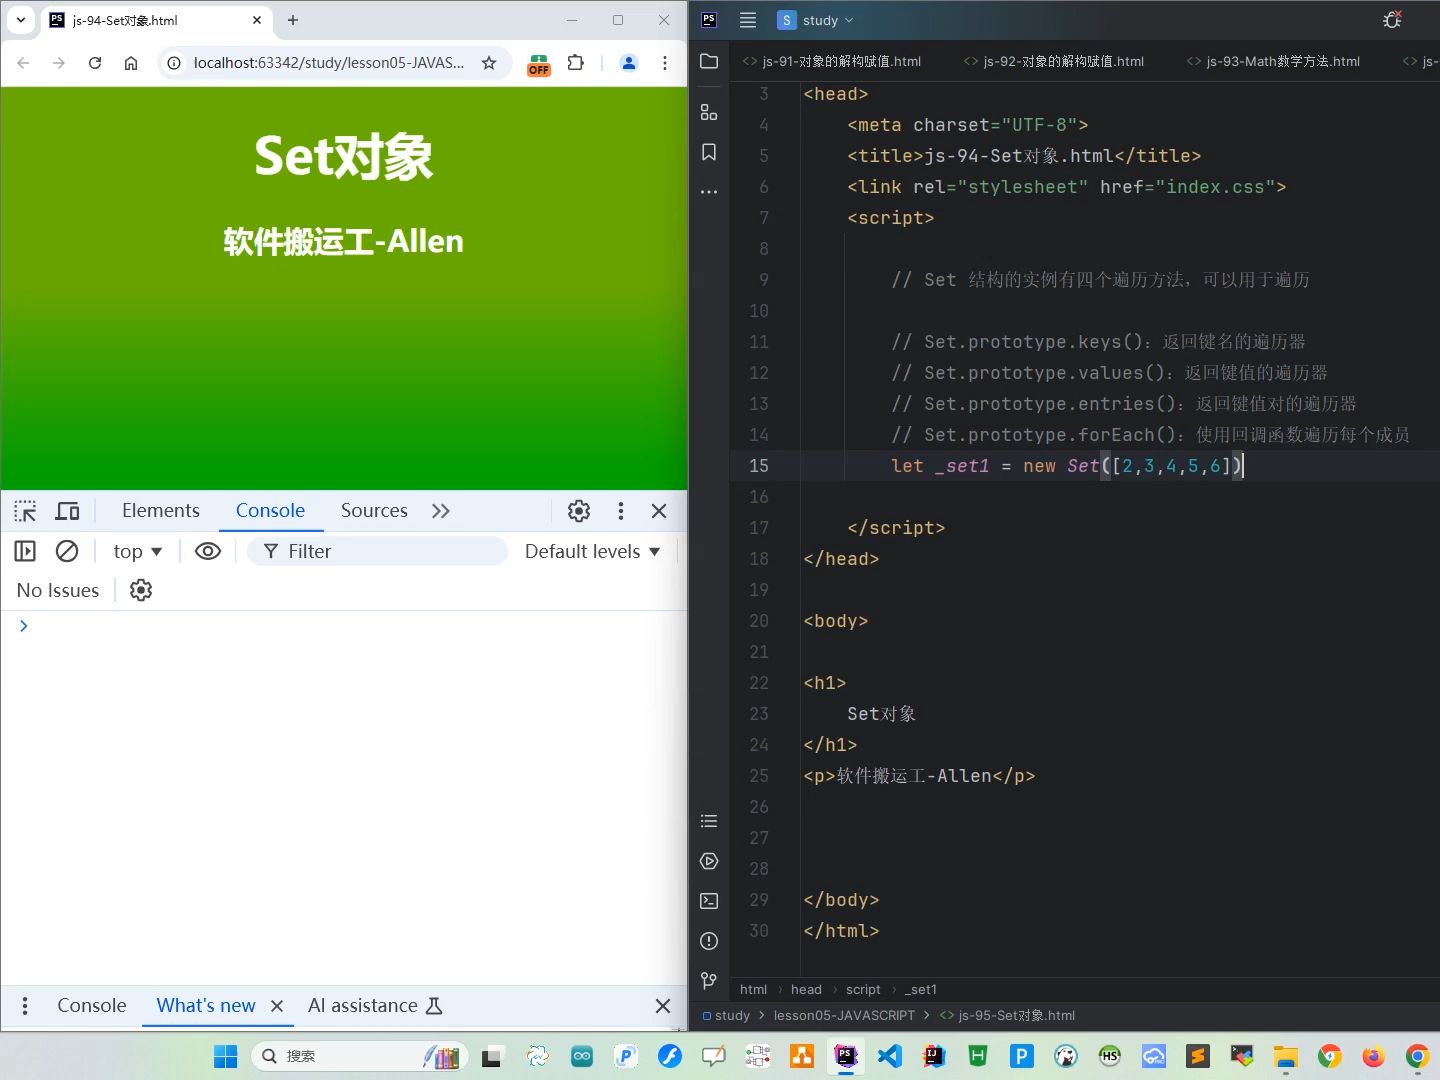Screen dimensions: 1440x1080
Task: Click the script breadcrumb in PhpStorm
Action: click(x=863, y=989)
